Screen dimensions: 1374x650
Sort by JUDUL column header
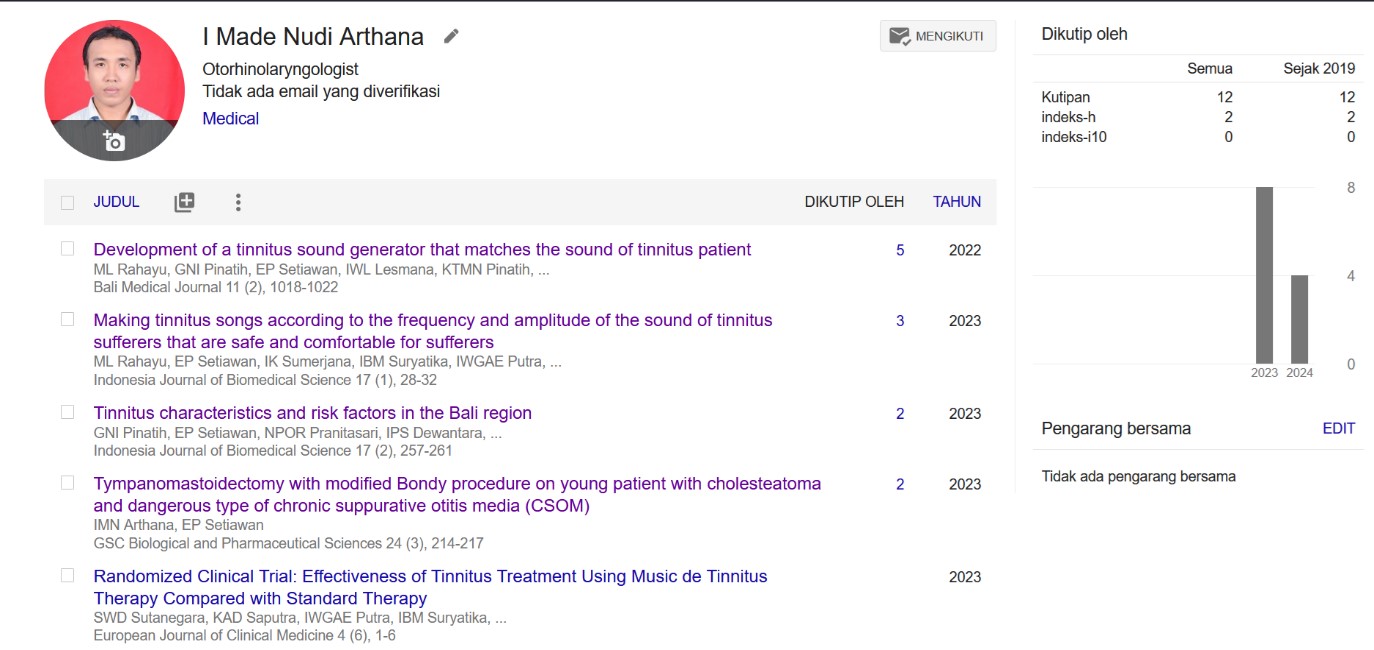116,202
